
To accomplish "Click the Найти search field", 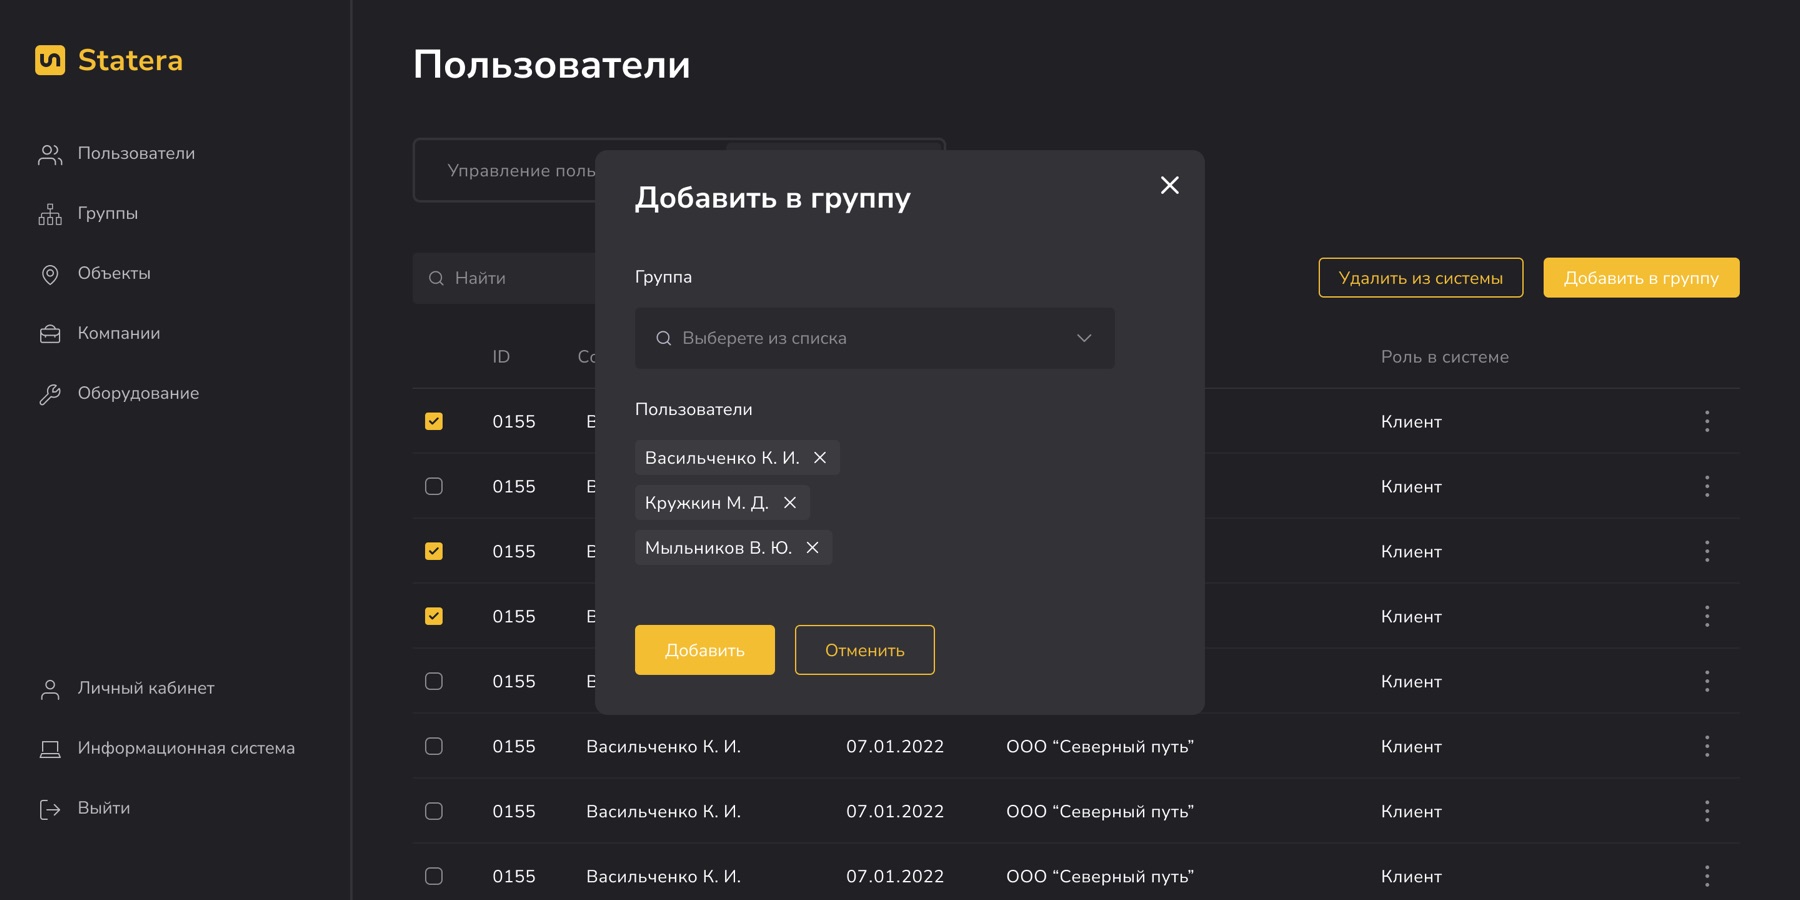I will click(x=505, y=278).
